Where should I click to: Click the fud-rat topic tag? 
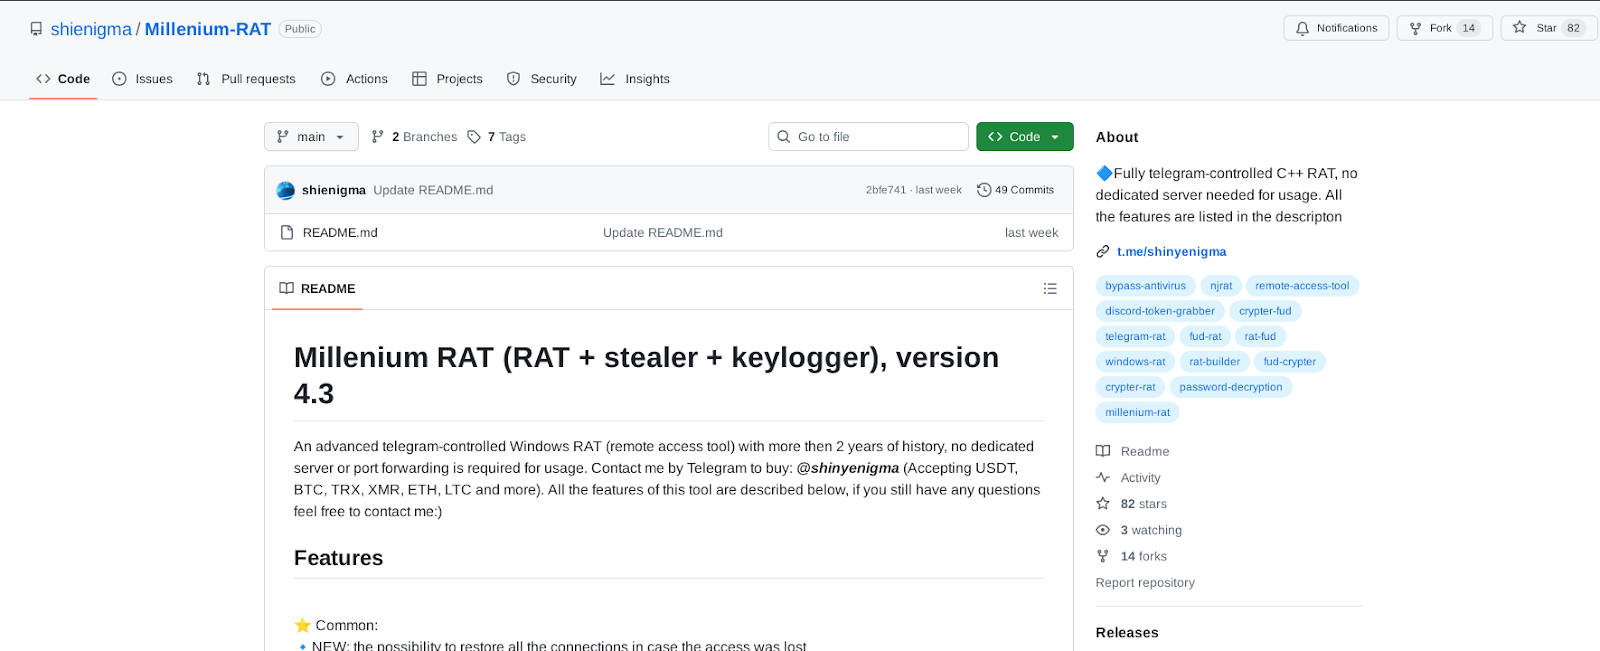click(x=1205, y=337)
